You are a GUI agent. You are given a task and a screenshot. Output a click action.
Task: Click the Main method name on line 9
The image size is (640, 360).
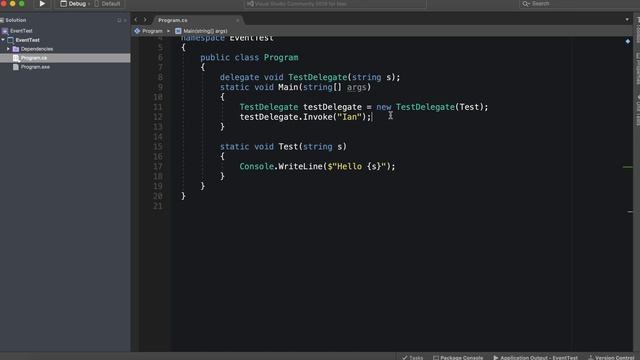coord(288,87)
